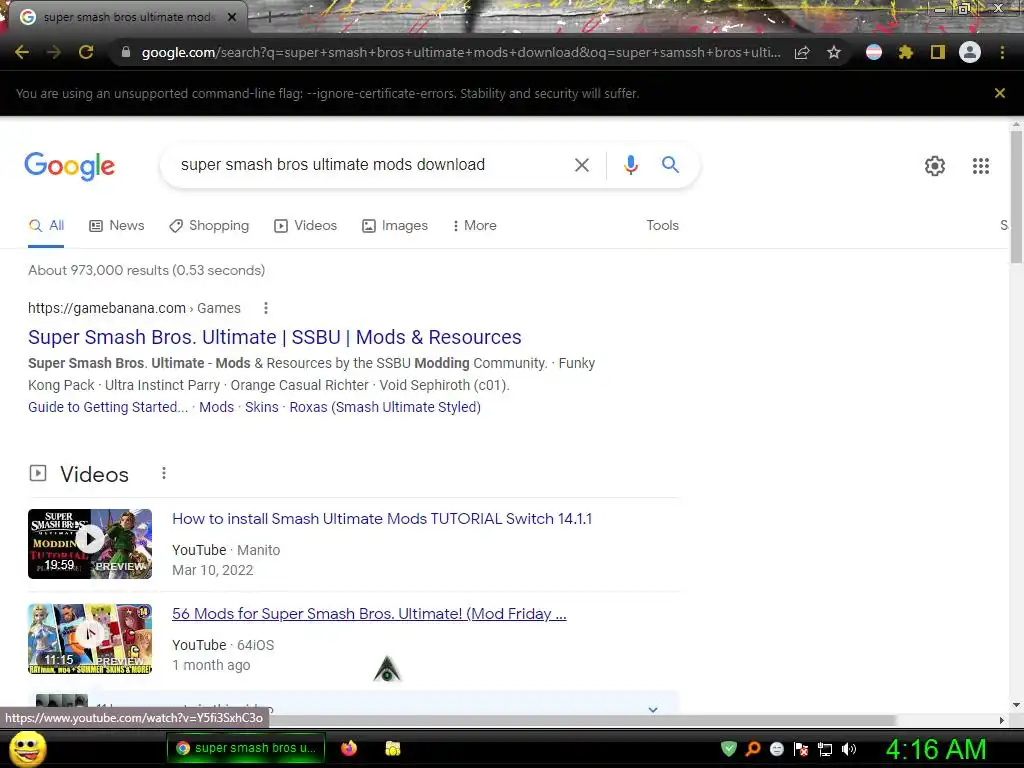The width and height of the screenshot is (1024, 768).
Task: Click the About 973,000 results text
Action: click(146, 270)
